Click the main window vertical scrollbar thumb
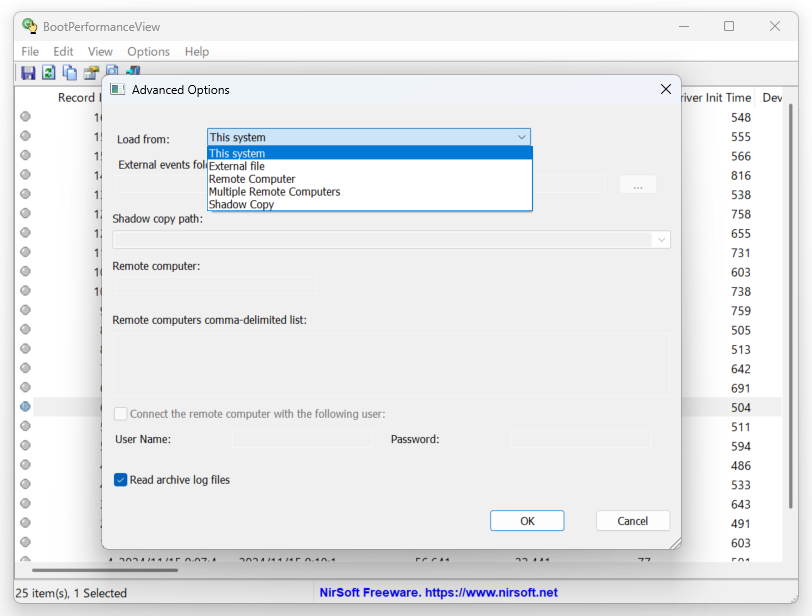The image size is (812, 616). point(791,306)
